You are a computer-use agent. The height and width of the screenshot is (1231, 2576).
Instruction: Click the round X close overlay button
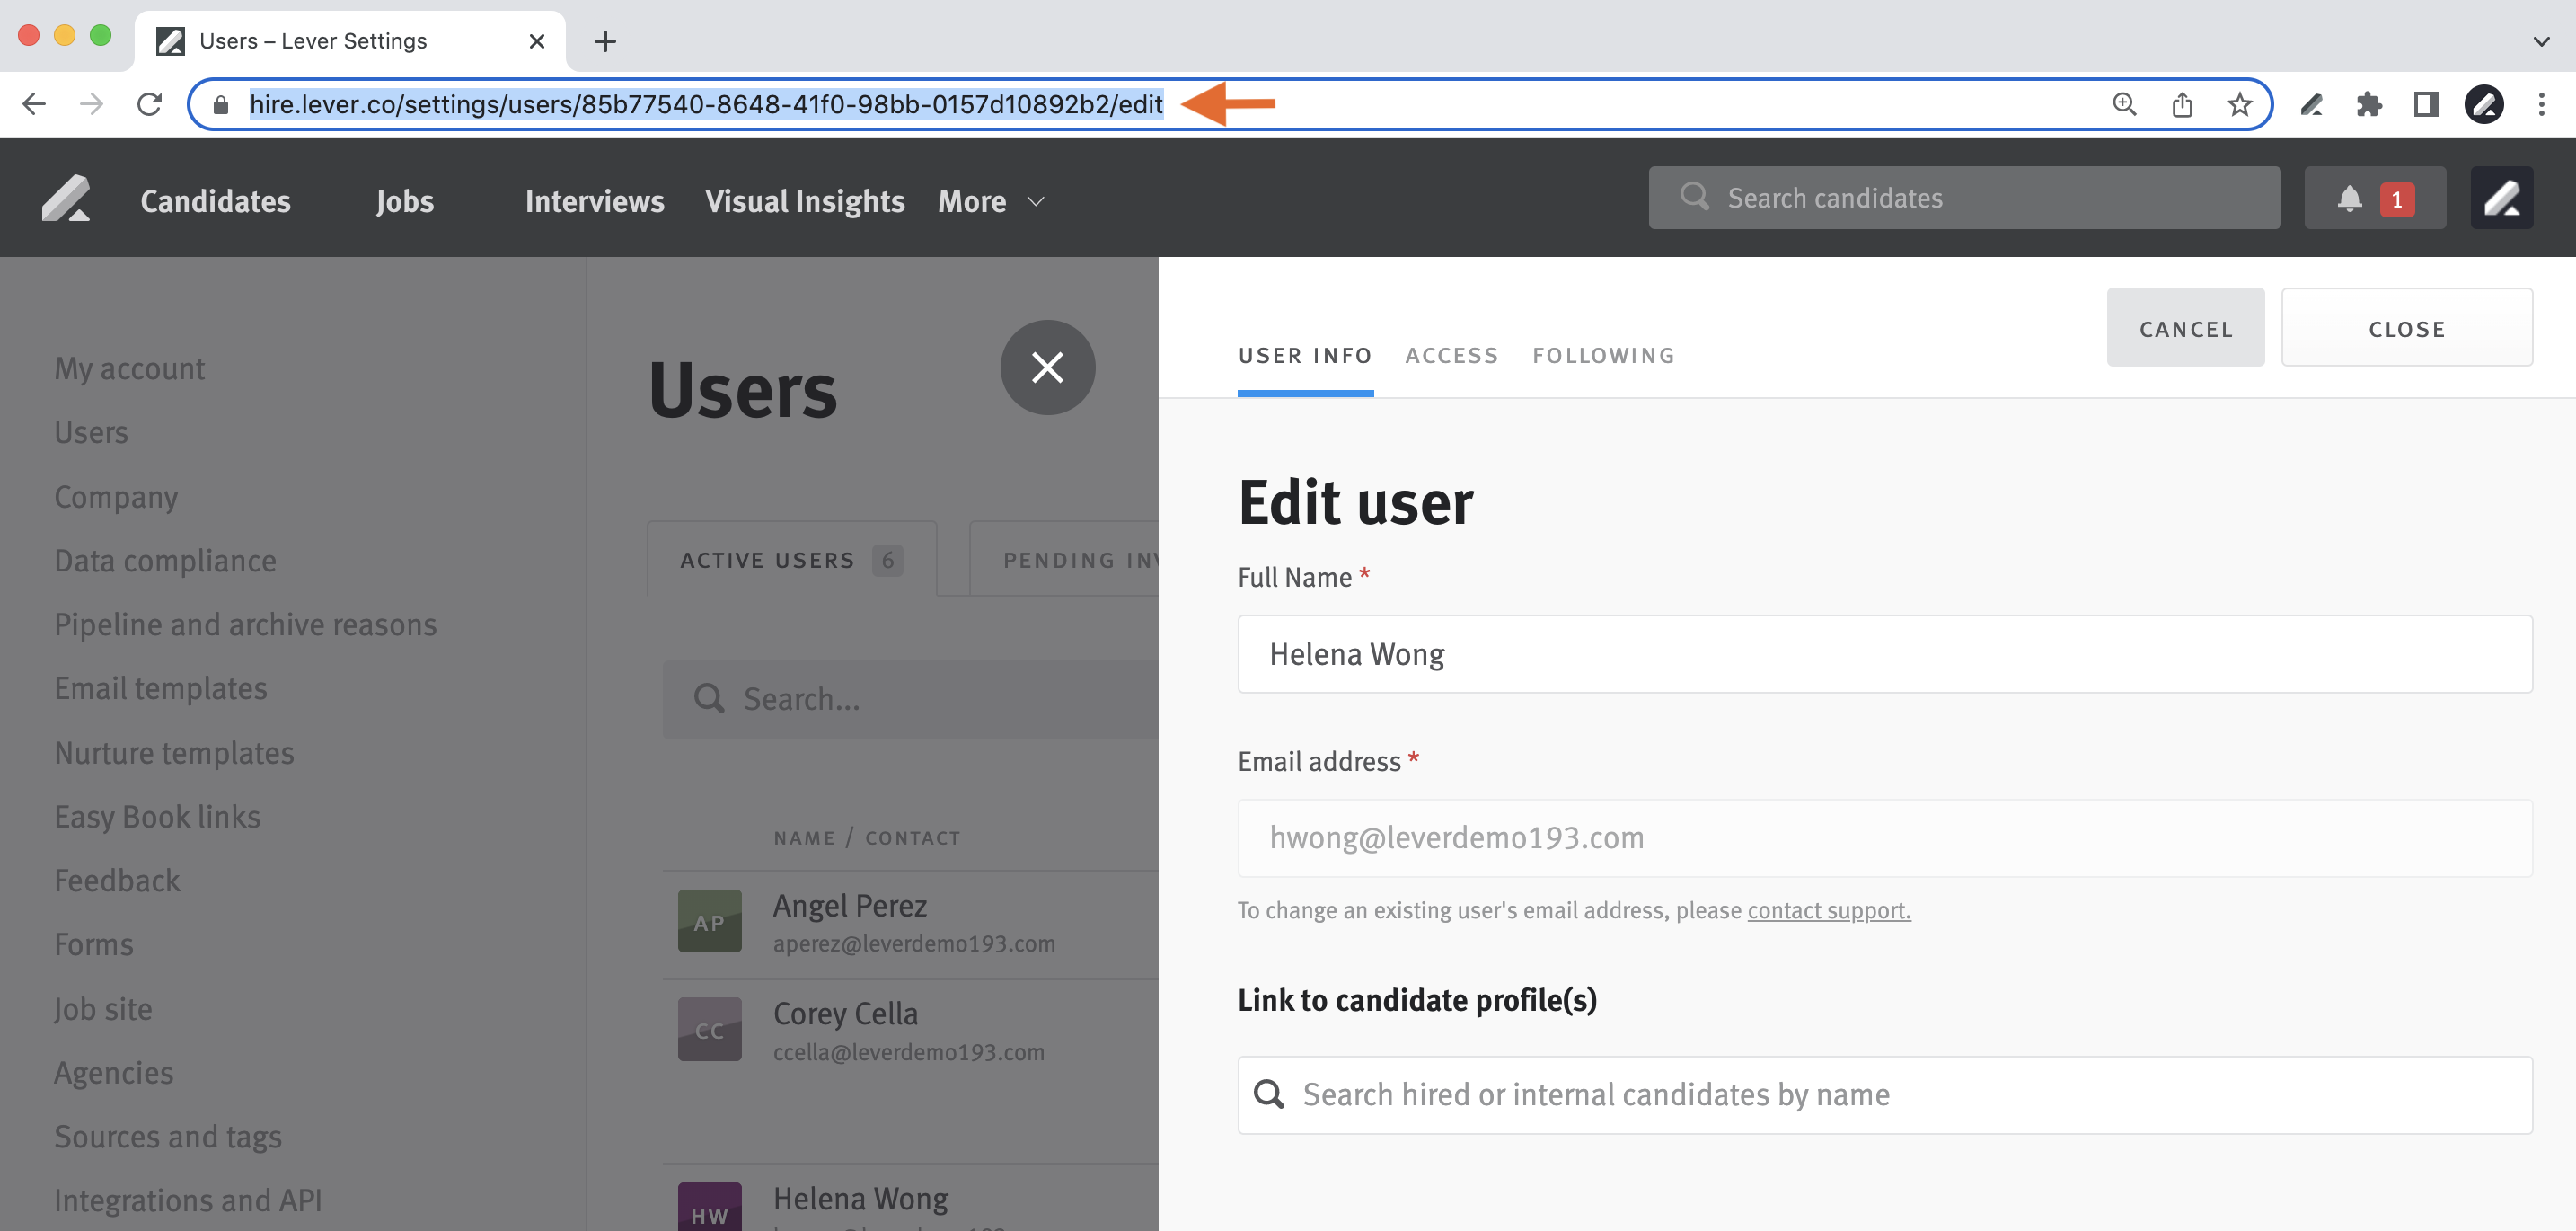click(1047, 367)
